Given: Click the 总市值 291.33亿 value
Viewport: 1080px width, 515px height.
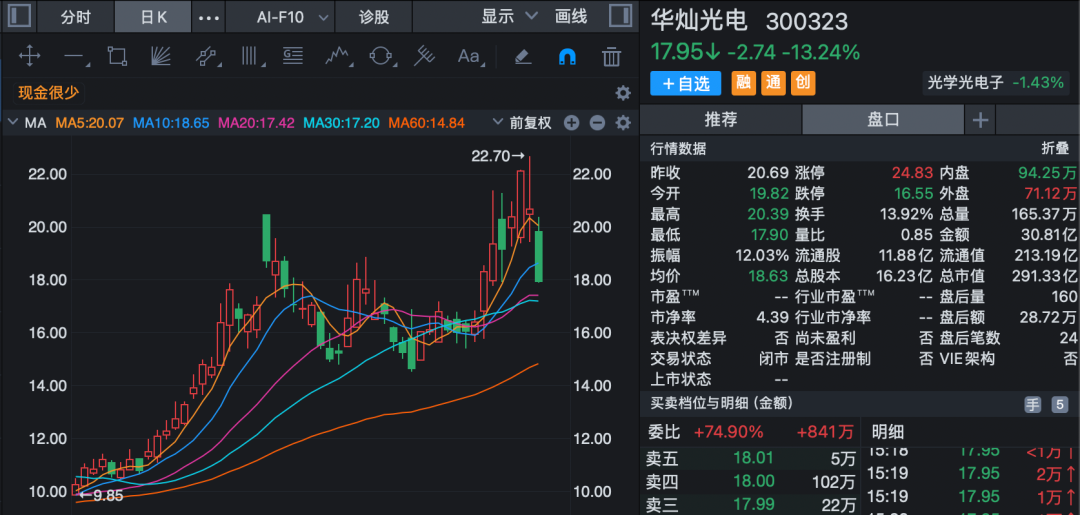Looking at the screenshot, I should 1046,276.
